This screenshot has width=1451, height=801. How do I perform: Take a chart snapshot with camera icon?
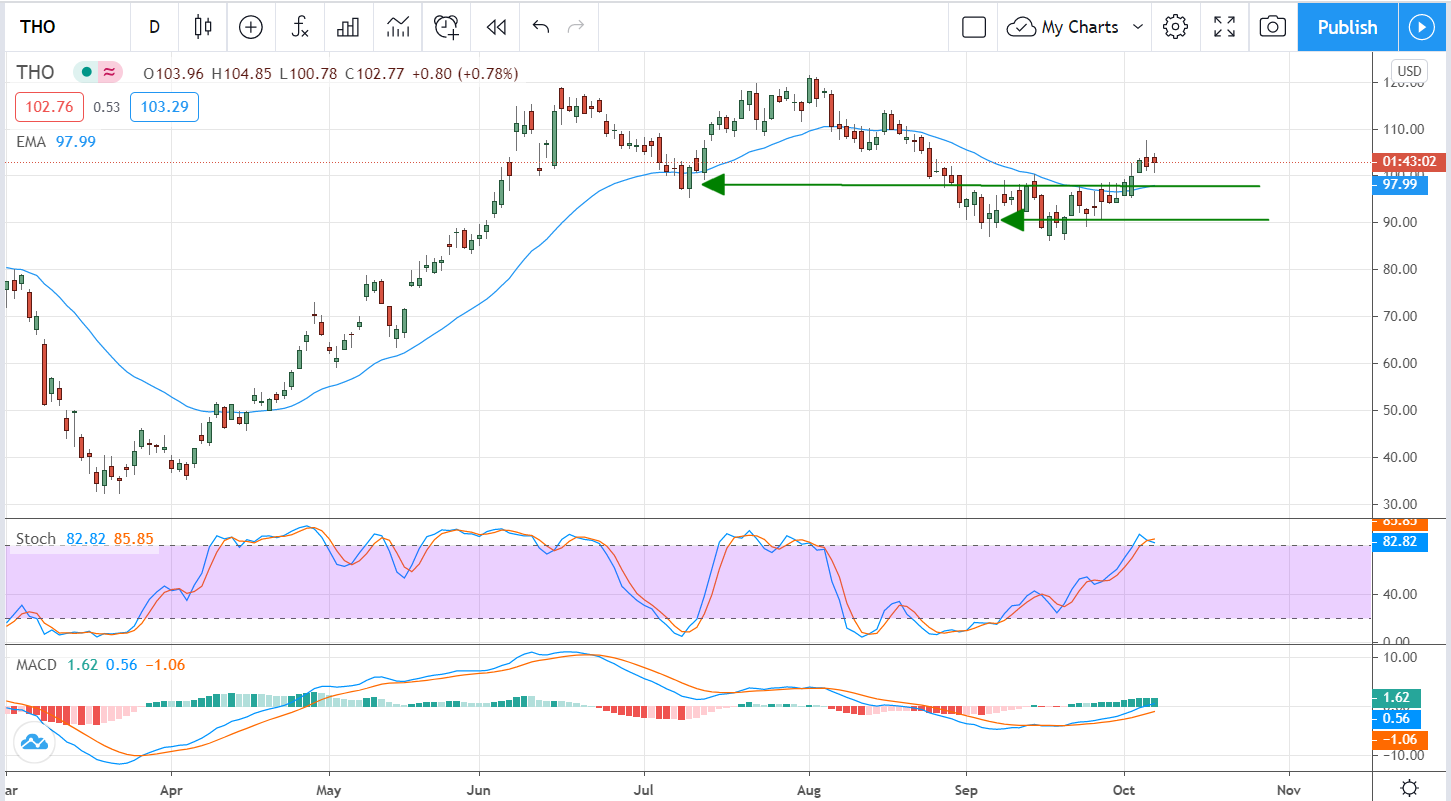1272,27
